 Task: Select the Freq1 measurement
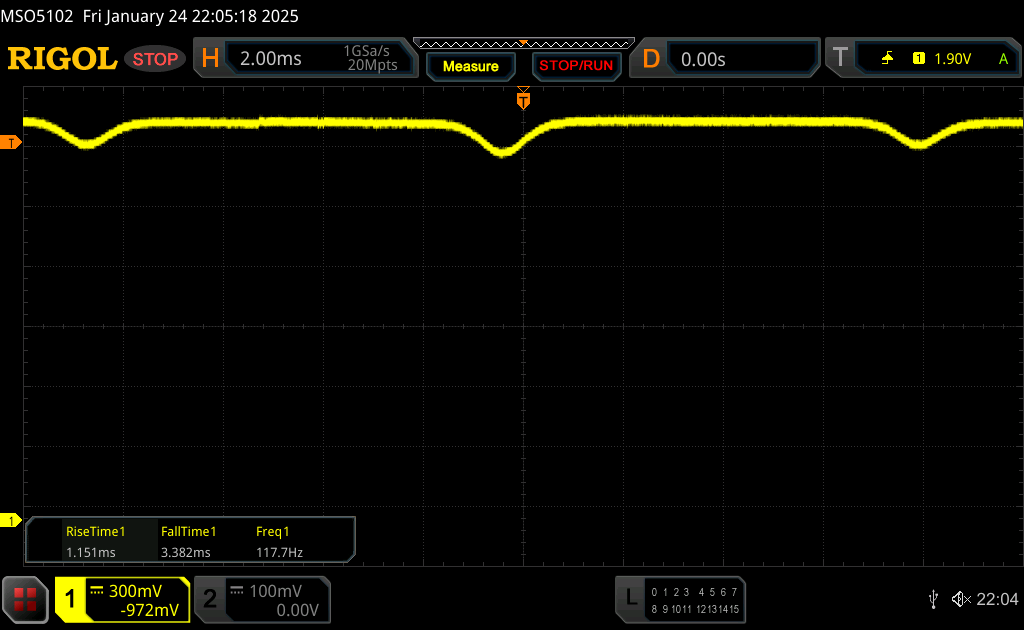[x=272, y=531]
